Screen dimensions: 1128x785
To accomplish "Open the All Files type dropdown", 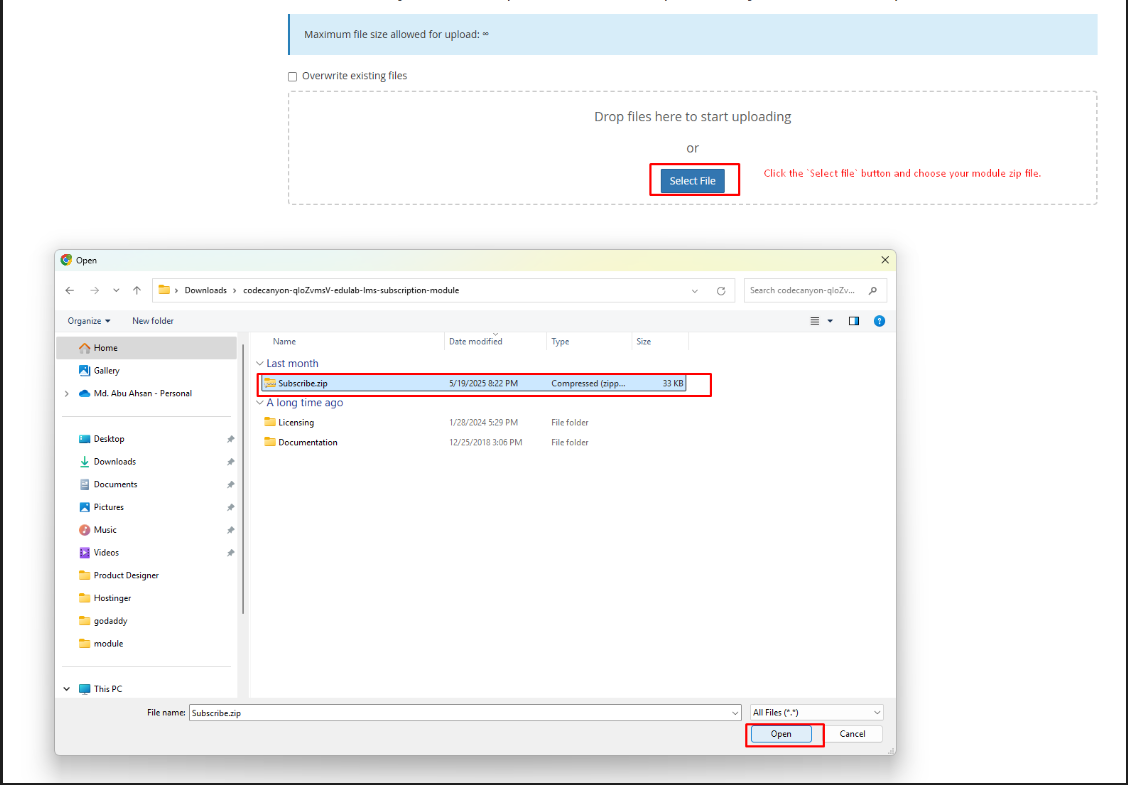I will tap(816, 712).
